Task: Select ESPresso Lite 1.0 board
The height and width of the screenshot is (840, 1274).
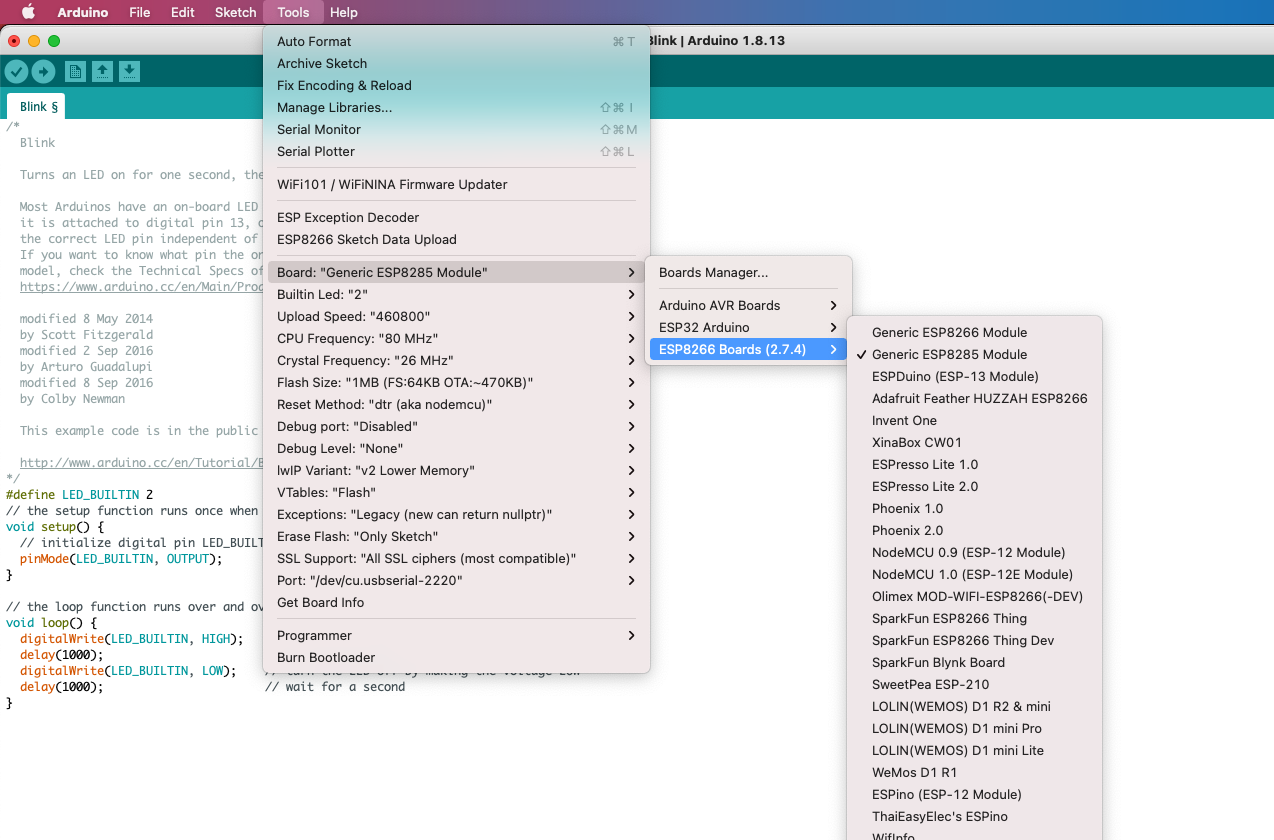Action: (974, 464)
